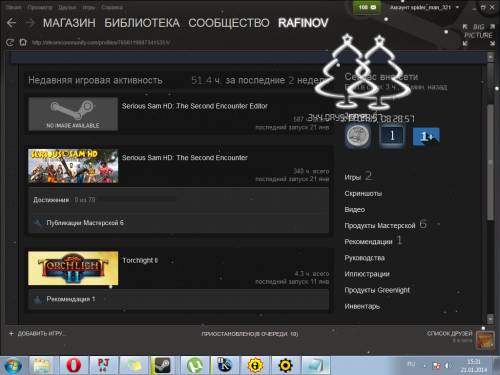
Task: Click the level 1 badge icon
Action: point(392,136)
